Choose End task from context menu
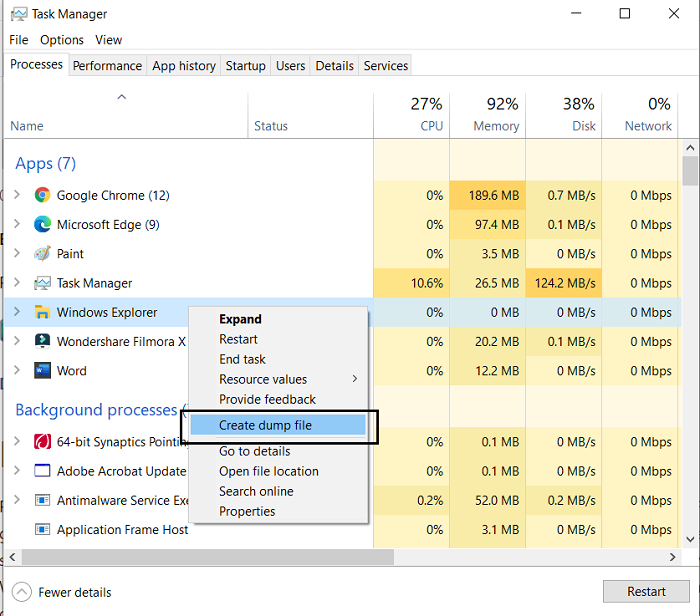The height and width of the screenshot is (616, 700). pos(242,359)
